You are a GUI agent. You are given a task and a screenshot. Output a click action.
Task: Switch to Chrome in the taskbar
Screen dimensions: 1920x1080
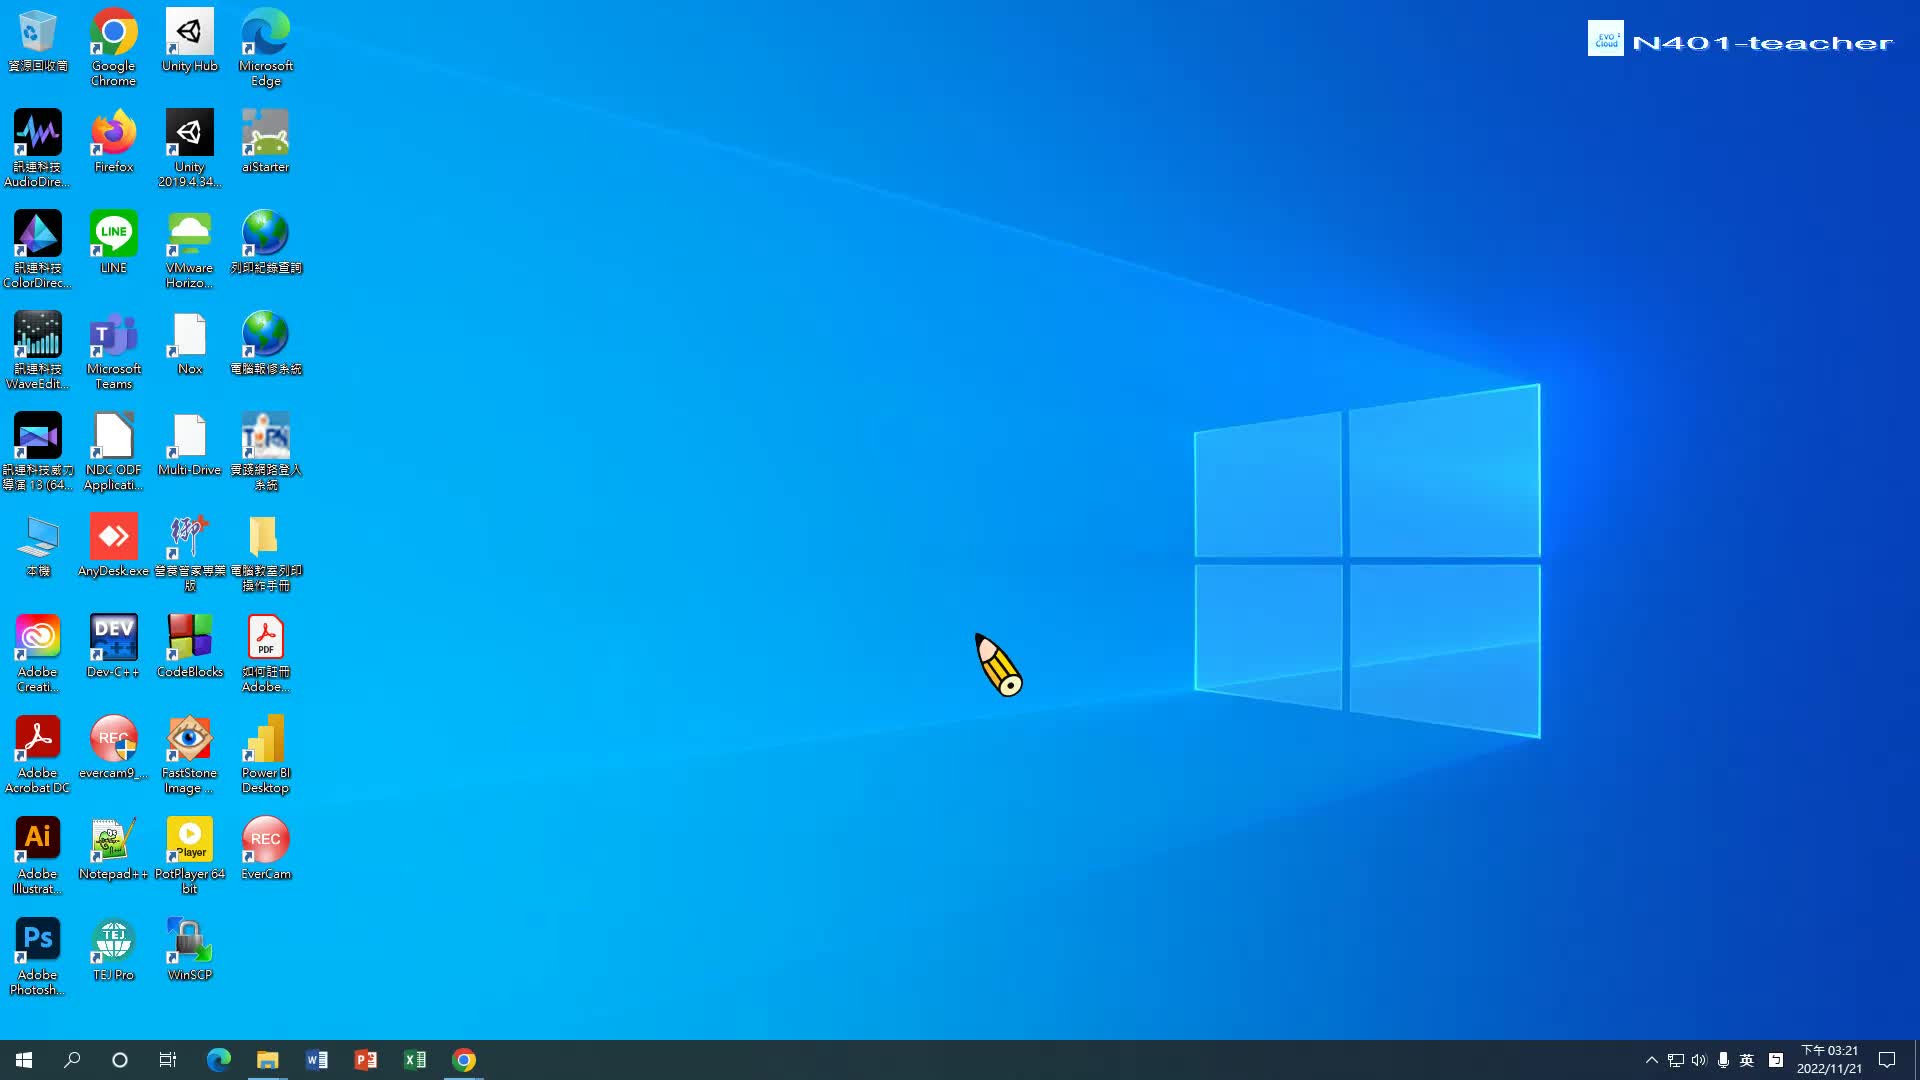click(463, 1060)
